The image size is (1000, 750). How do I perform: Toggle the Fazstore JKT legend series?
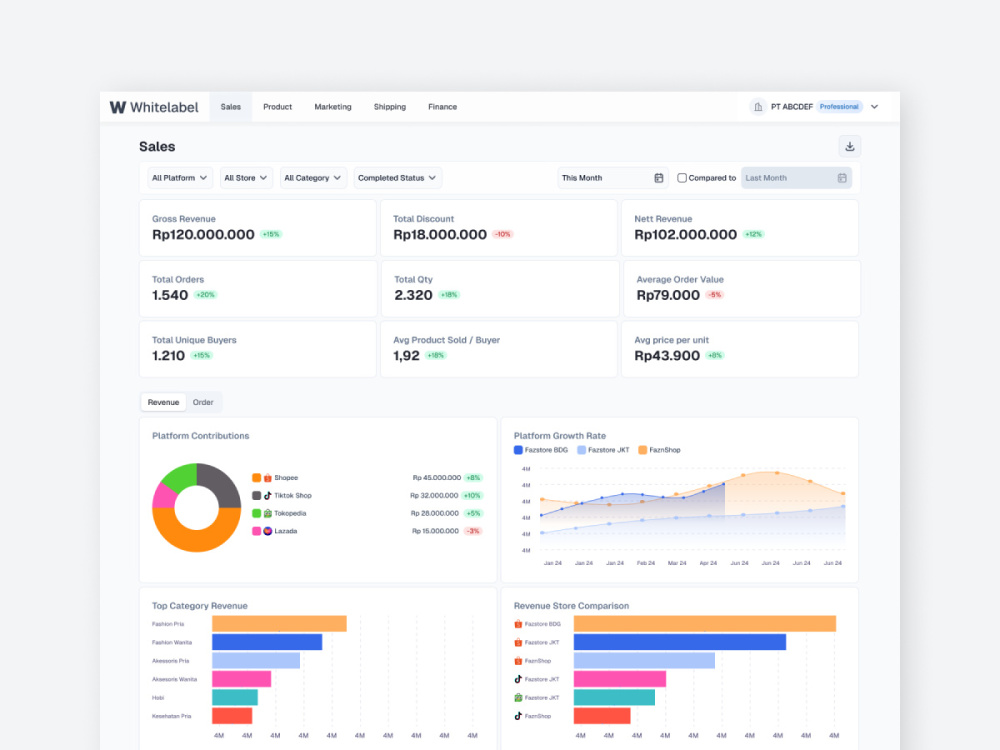pos(603,450)
